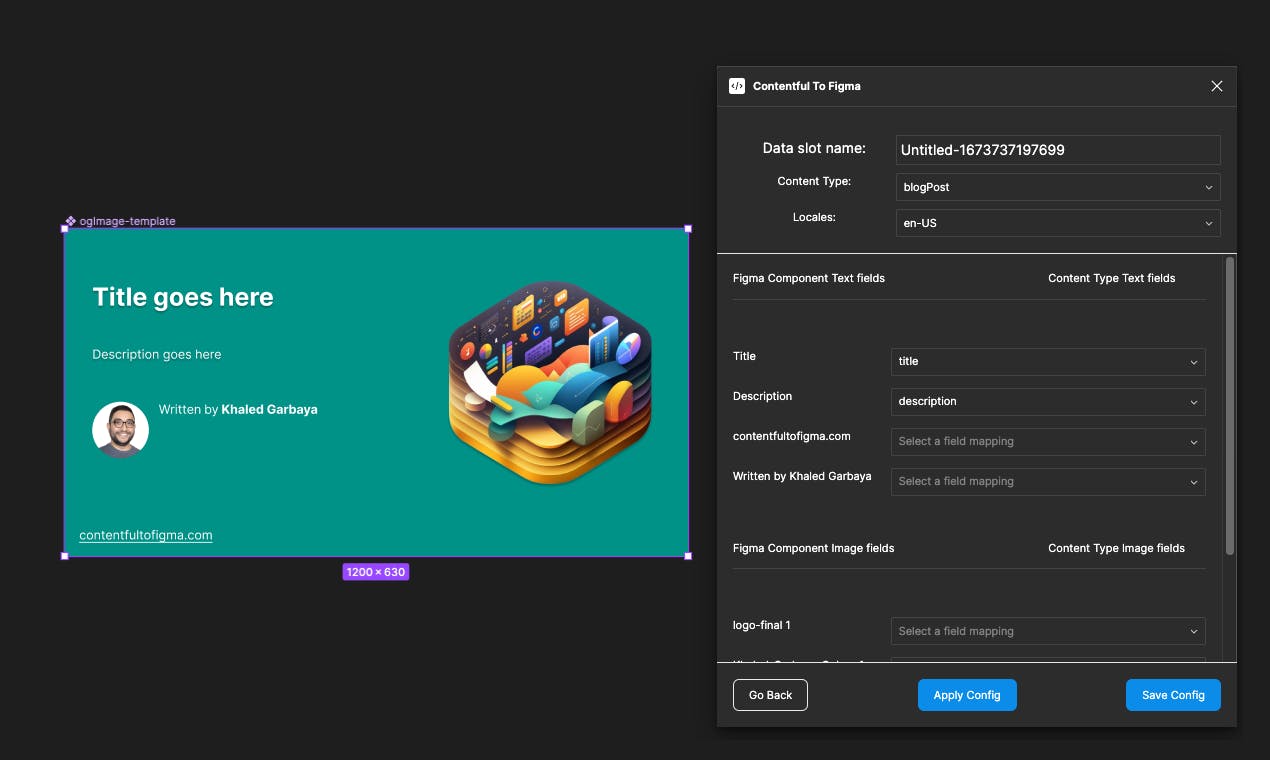Select a mapping for Written by Khaled Garbaya
The height and width of the screenshot is (760, 1270).
(1048, 481)
